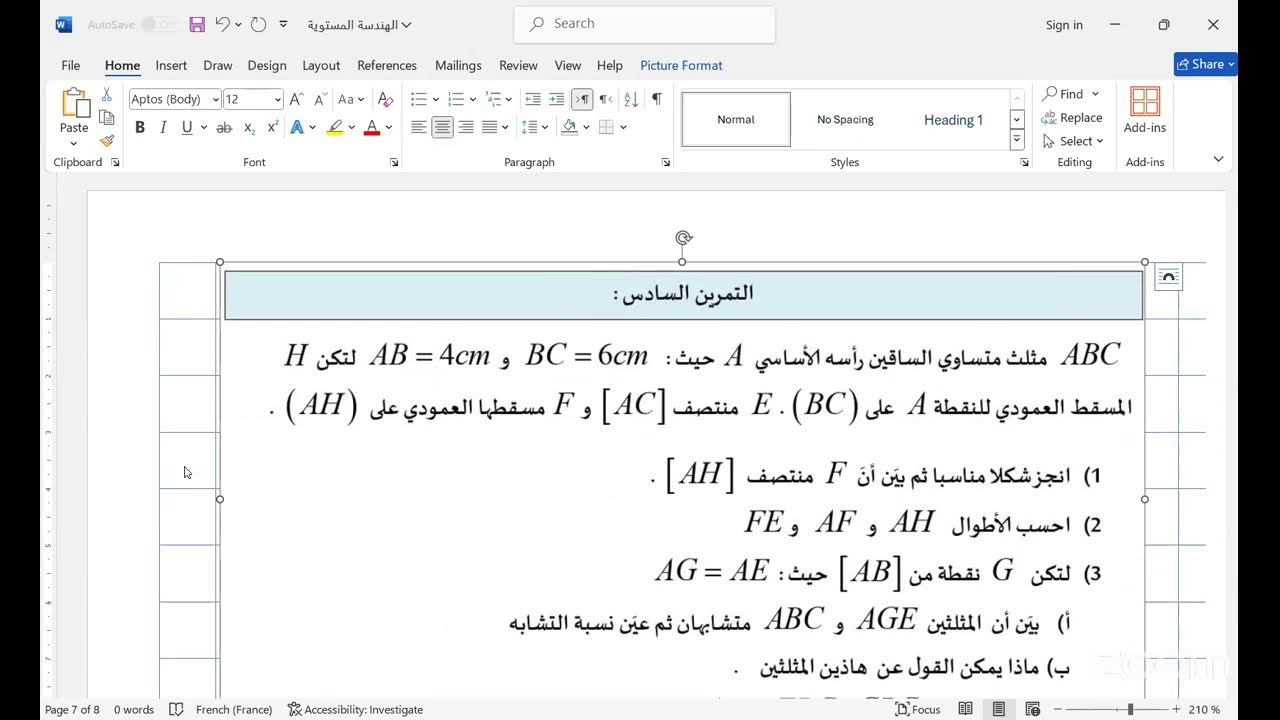Toggle Show/Hide paragraph marks
The width and height of the screenshot is (1280, 720).
[x=656, y=99]
